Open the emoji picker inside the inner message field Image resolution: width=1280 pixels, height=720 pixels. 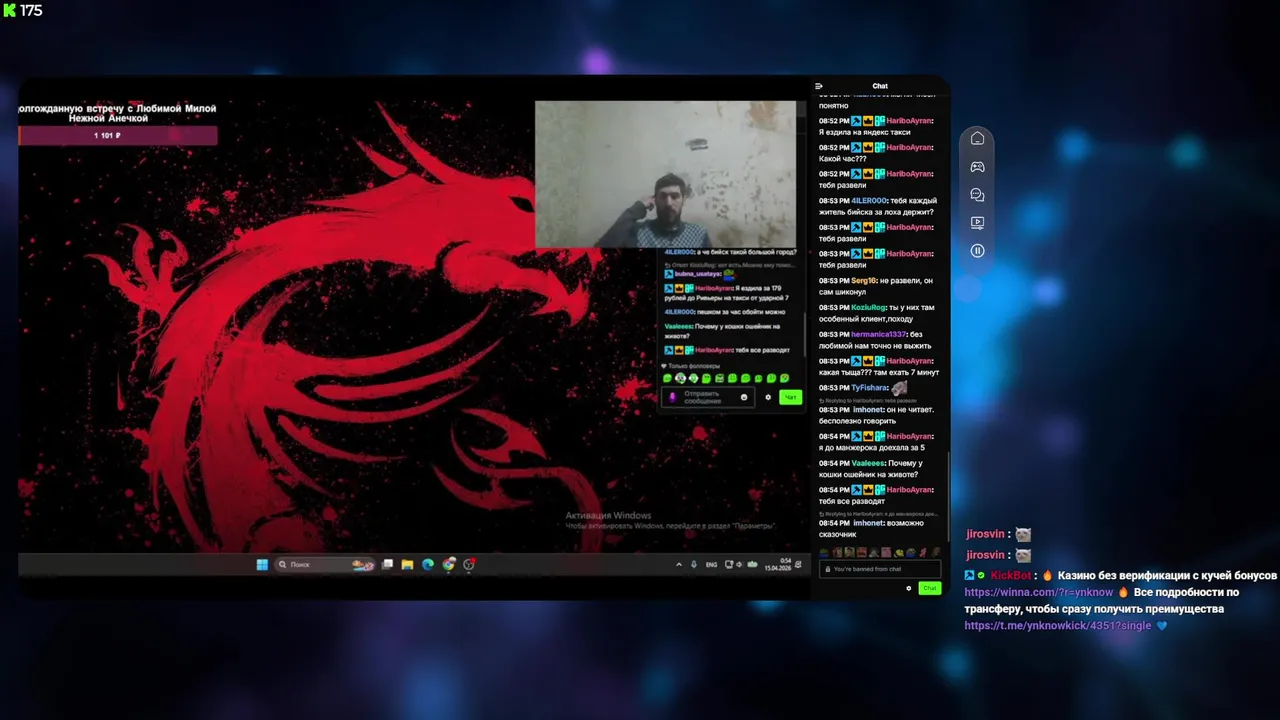[x=744, y=397]
